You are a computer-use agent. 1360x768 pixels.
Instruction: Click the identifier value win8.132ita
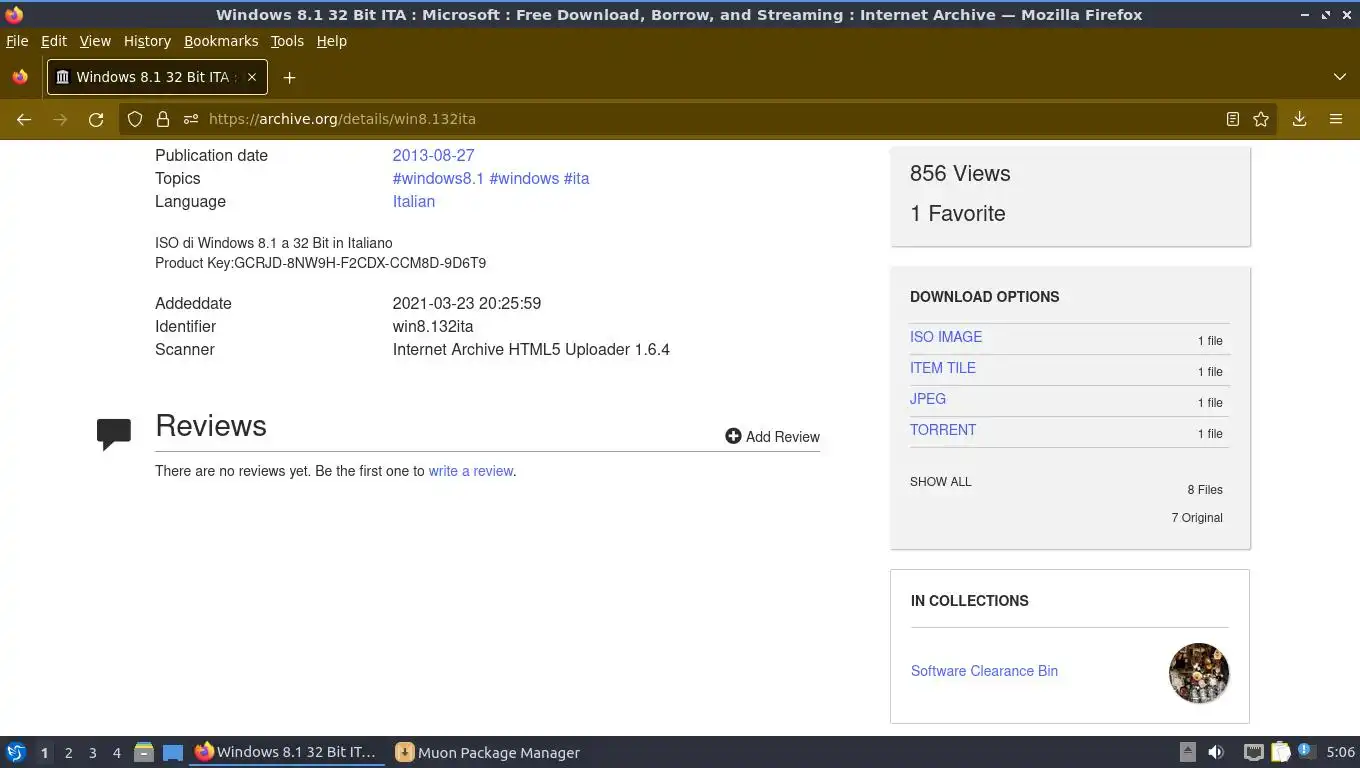click(x=433, y=326)
